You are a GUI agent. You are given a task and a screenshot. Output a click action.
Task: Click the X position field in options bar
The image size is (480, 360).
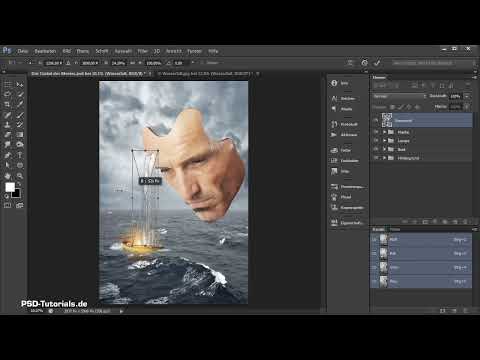53,63
